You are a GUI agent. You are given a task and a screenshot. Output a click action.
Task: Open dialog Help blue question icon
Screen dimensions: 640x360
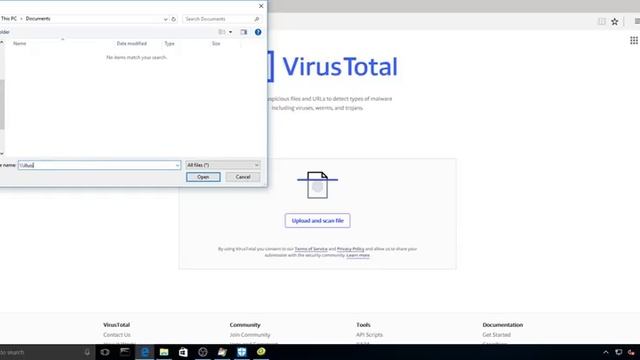tap(258, 32)
